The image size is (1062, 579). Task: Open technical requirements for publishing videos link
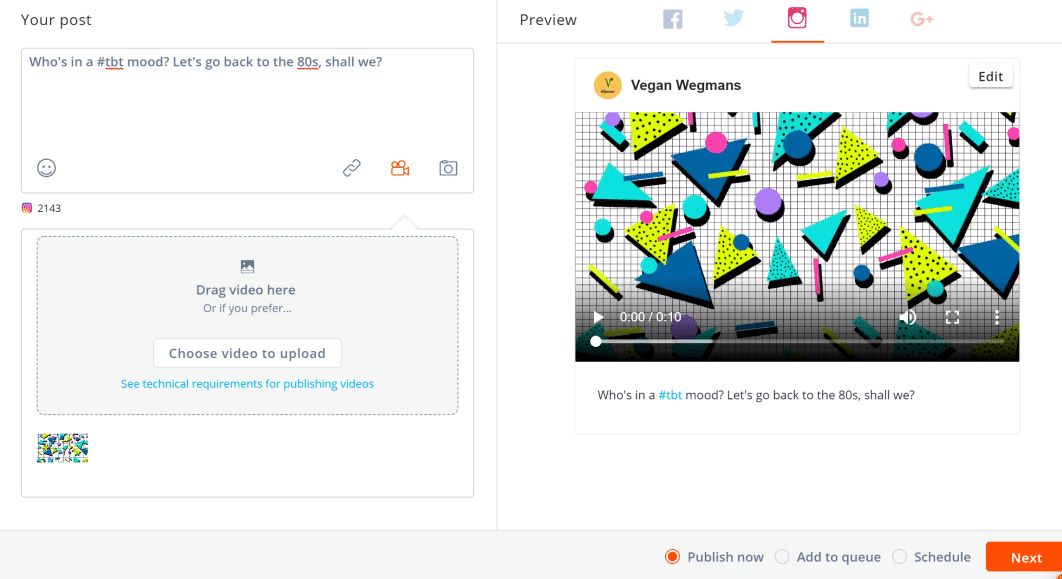(x=247, y=384)
